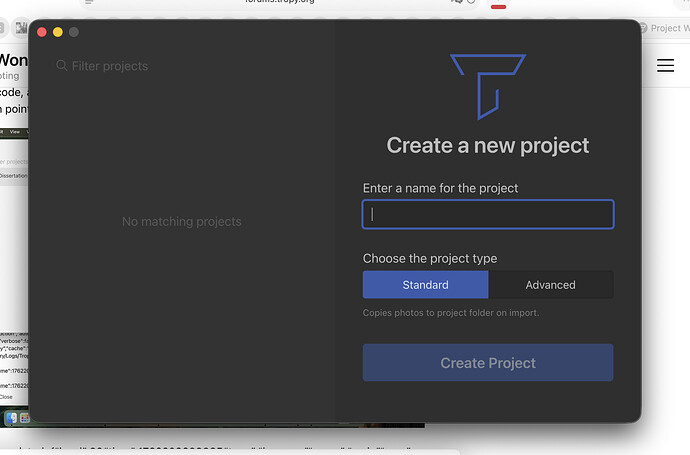Focus the Filter projects search field
Viewport: 690px width, 455px height.
[110, 66]
